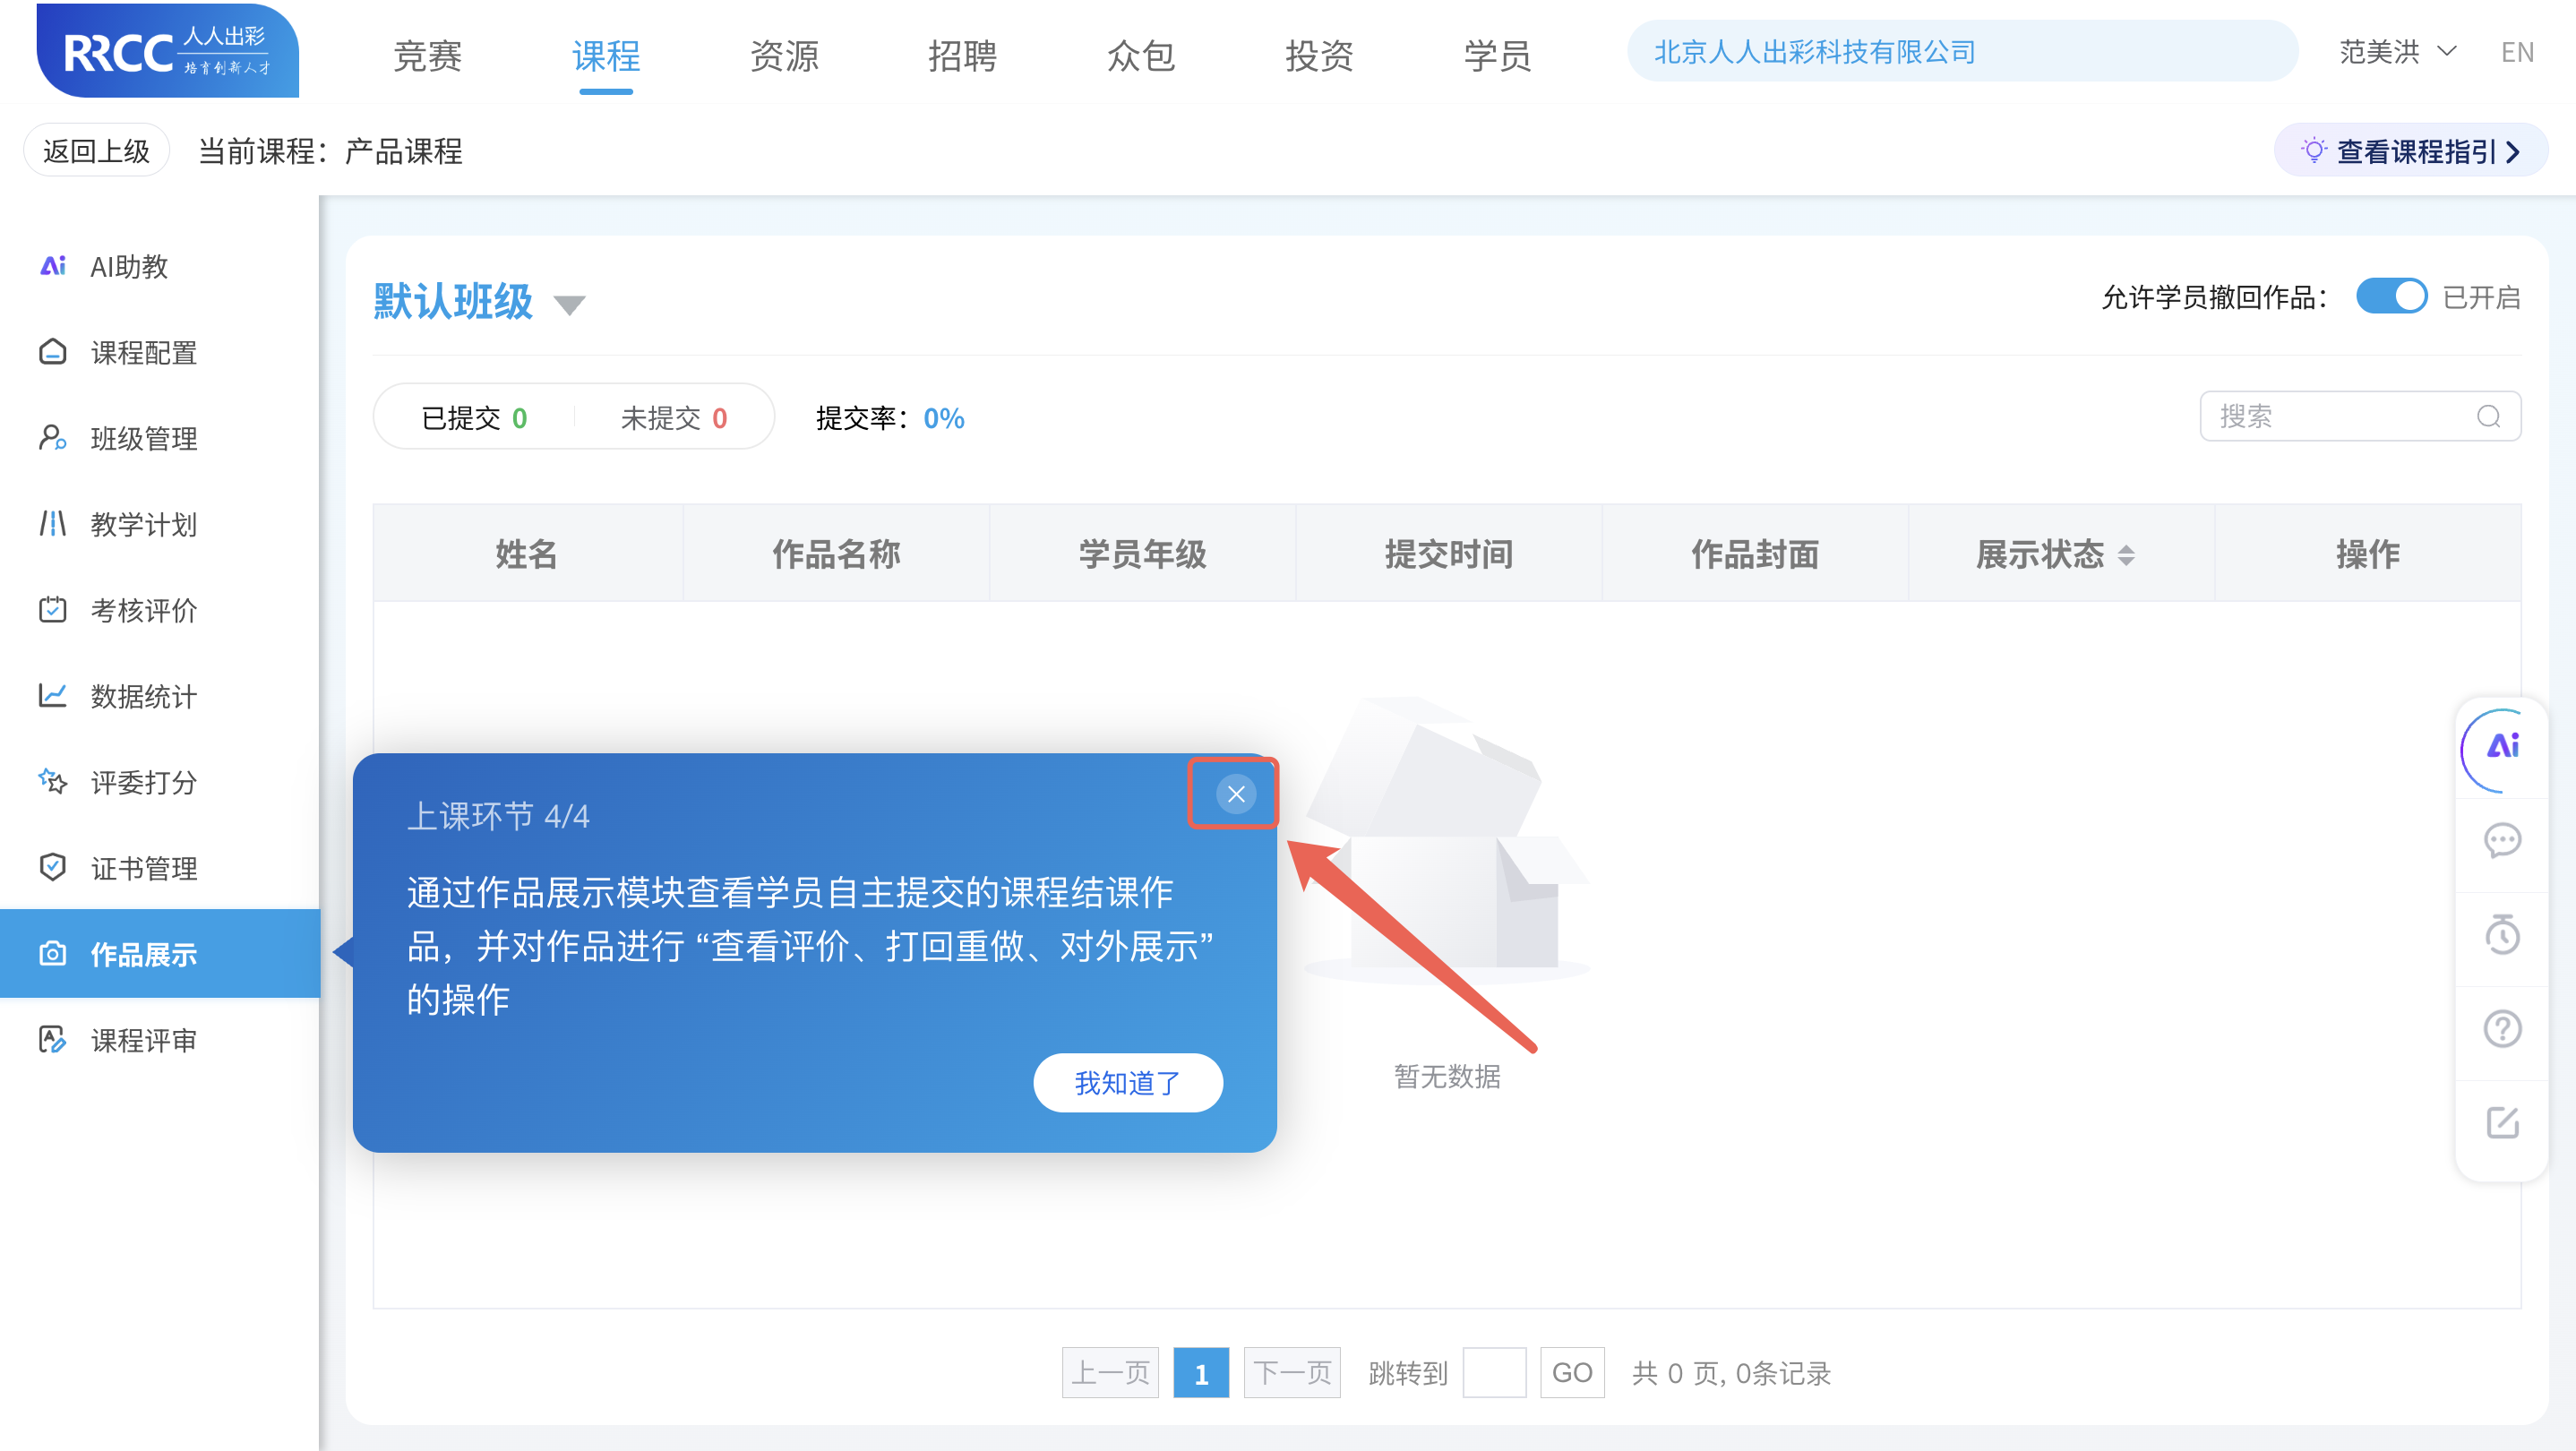Click the 暂无数据 label
The height and width of the screenshot is (1451, 2576).
pyautogui.click(x=1446, y=1076)
